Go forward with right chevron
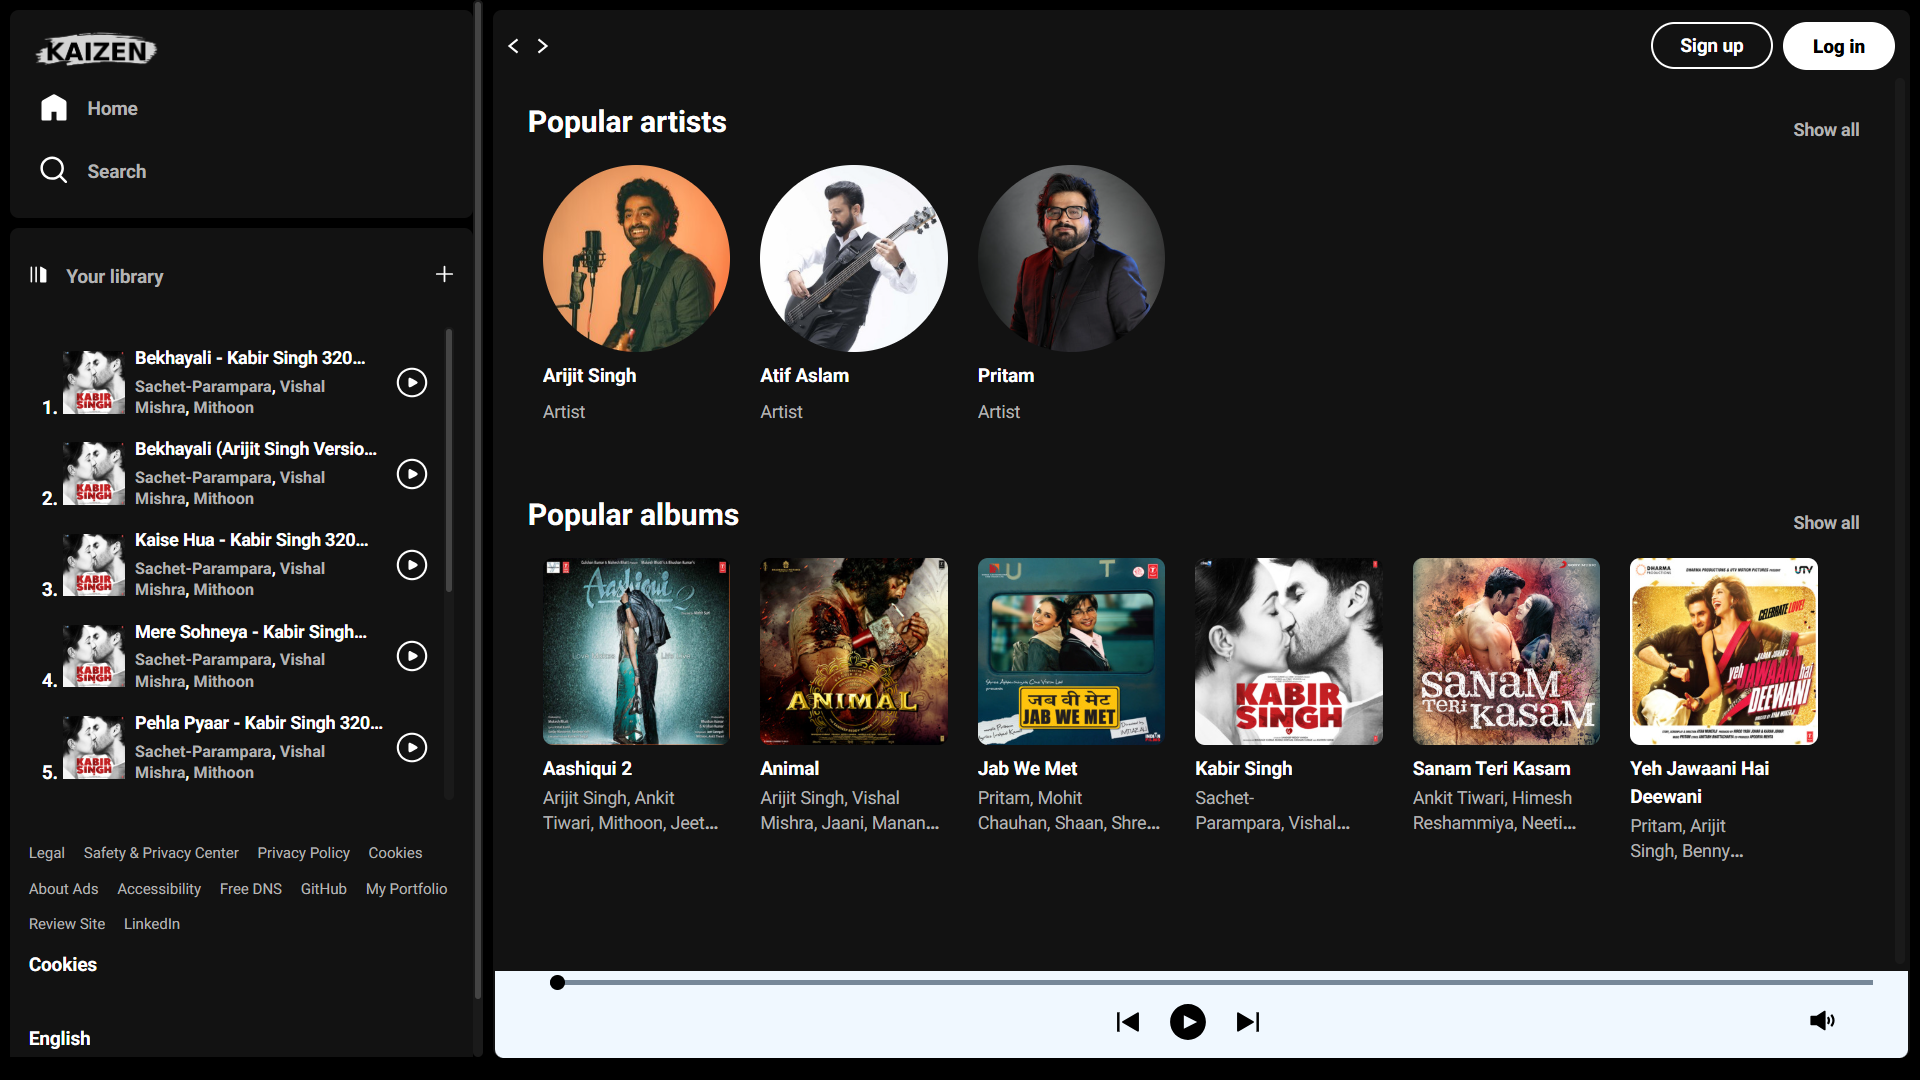The image size is (1920, 1080). [543, 46]
